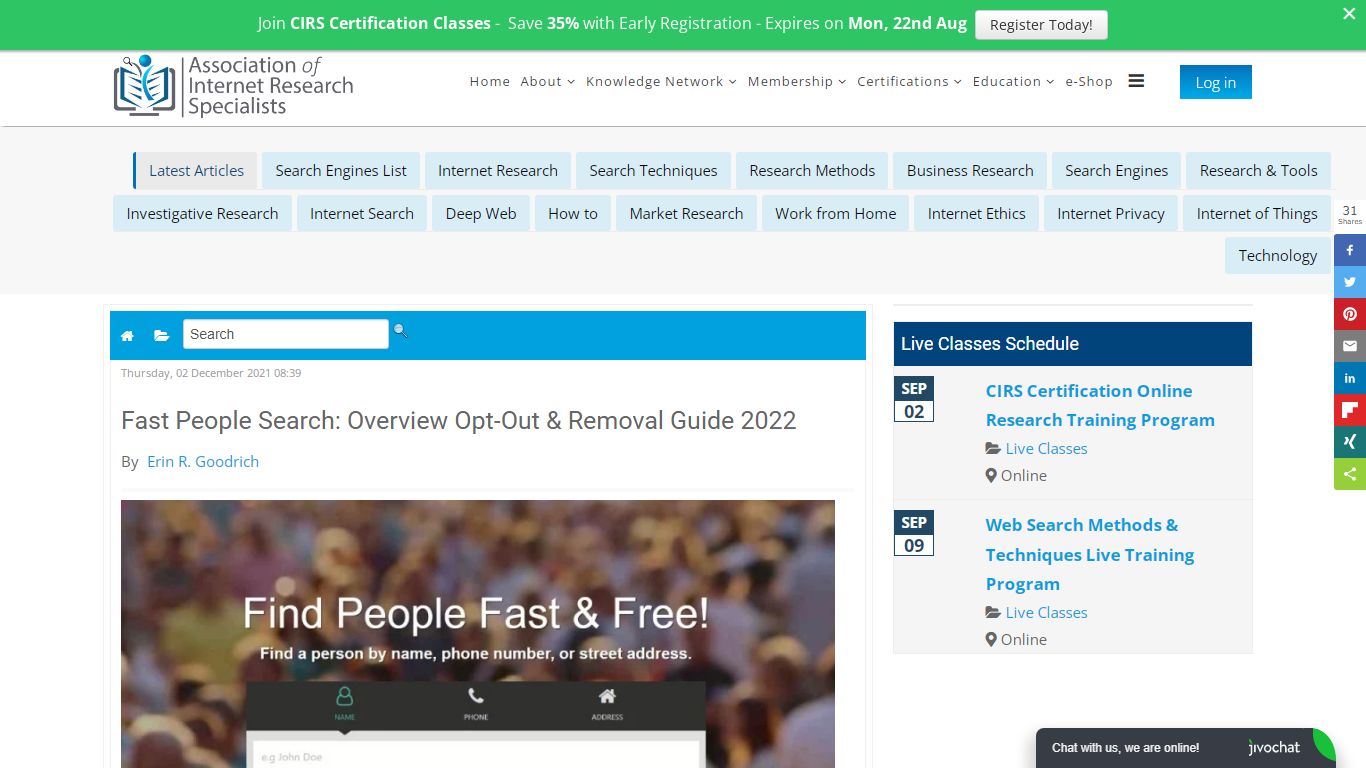Go to the Home menu item
This screenshot has height=768, width=1366.
pyautogui.click(x=490, y=81)
